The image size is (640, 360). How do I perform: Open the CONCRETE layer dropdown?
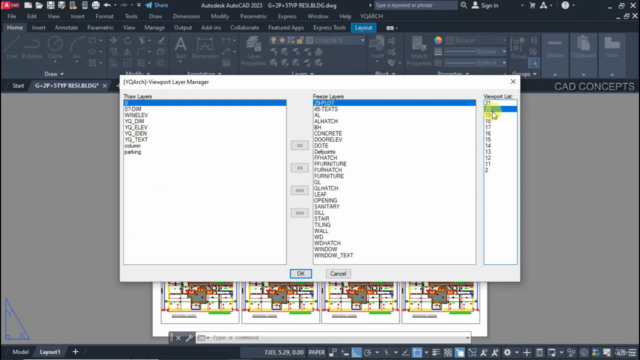click(x=362, y=40)
